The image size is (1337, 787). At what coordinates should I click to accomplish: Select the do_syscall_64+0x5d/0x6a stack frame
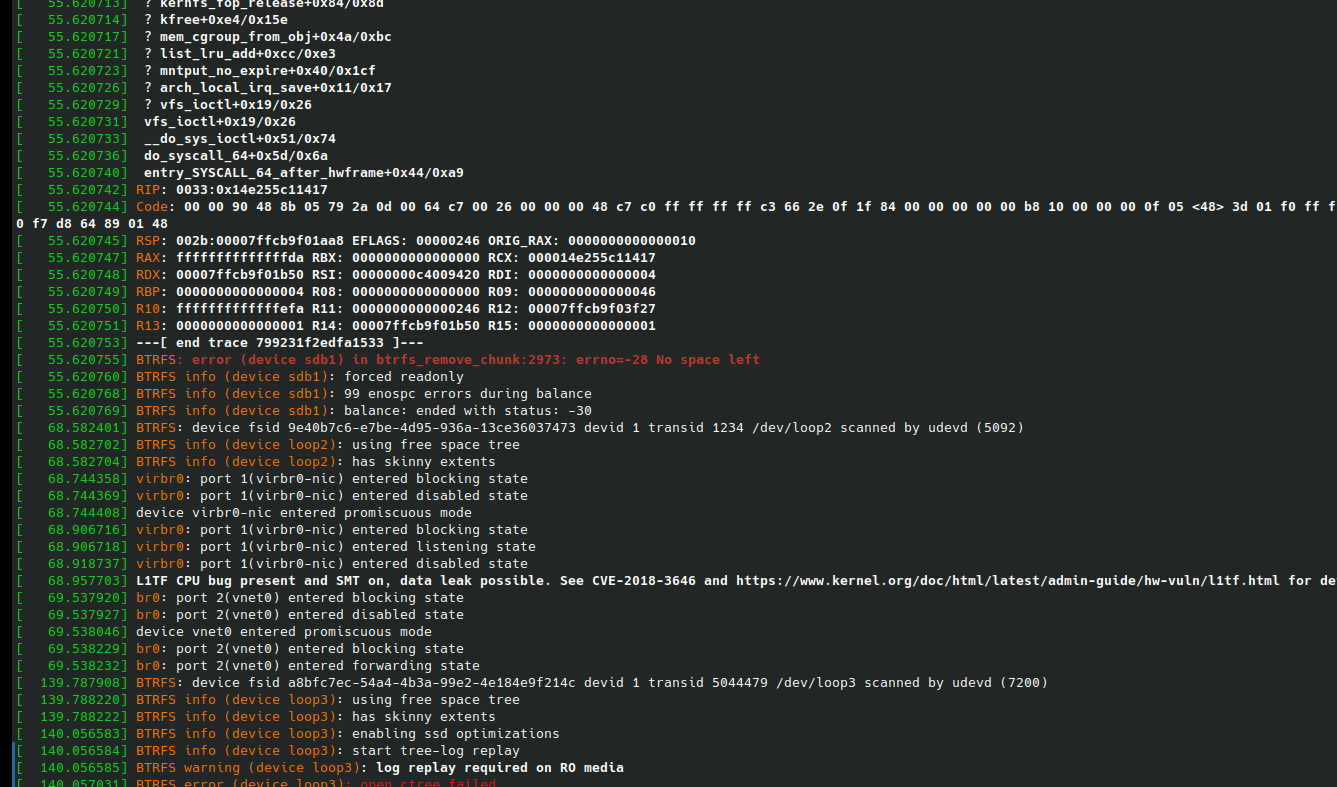(x=236, y=156)
